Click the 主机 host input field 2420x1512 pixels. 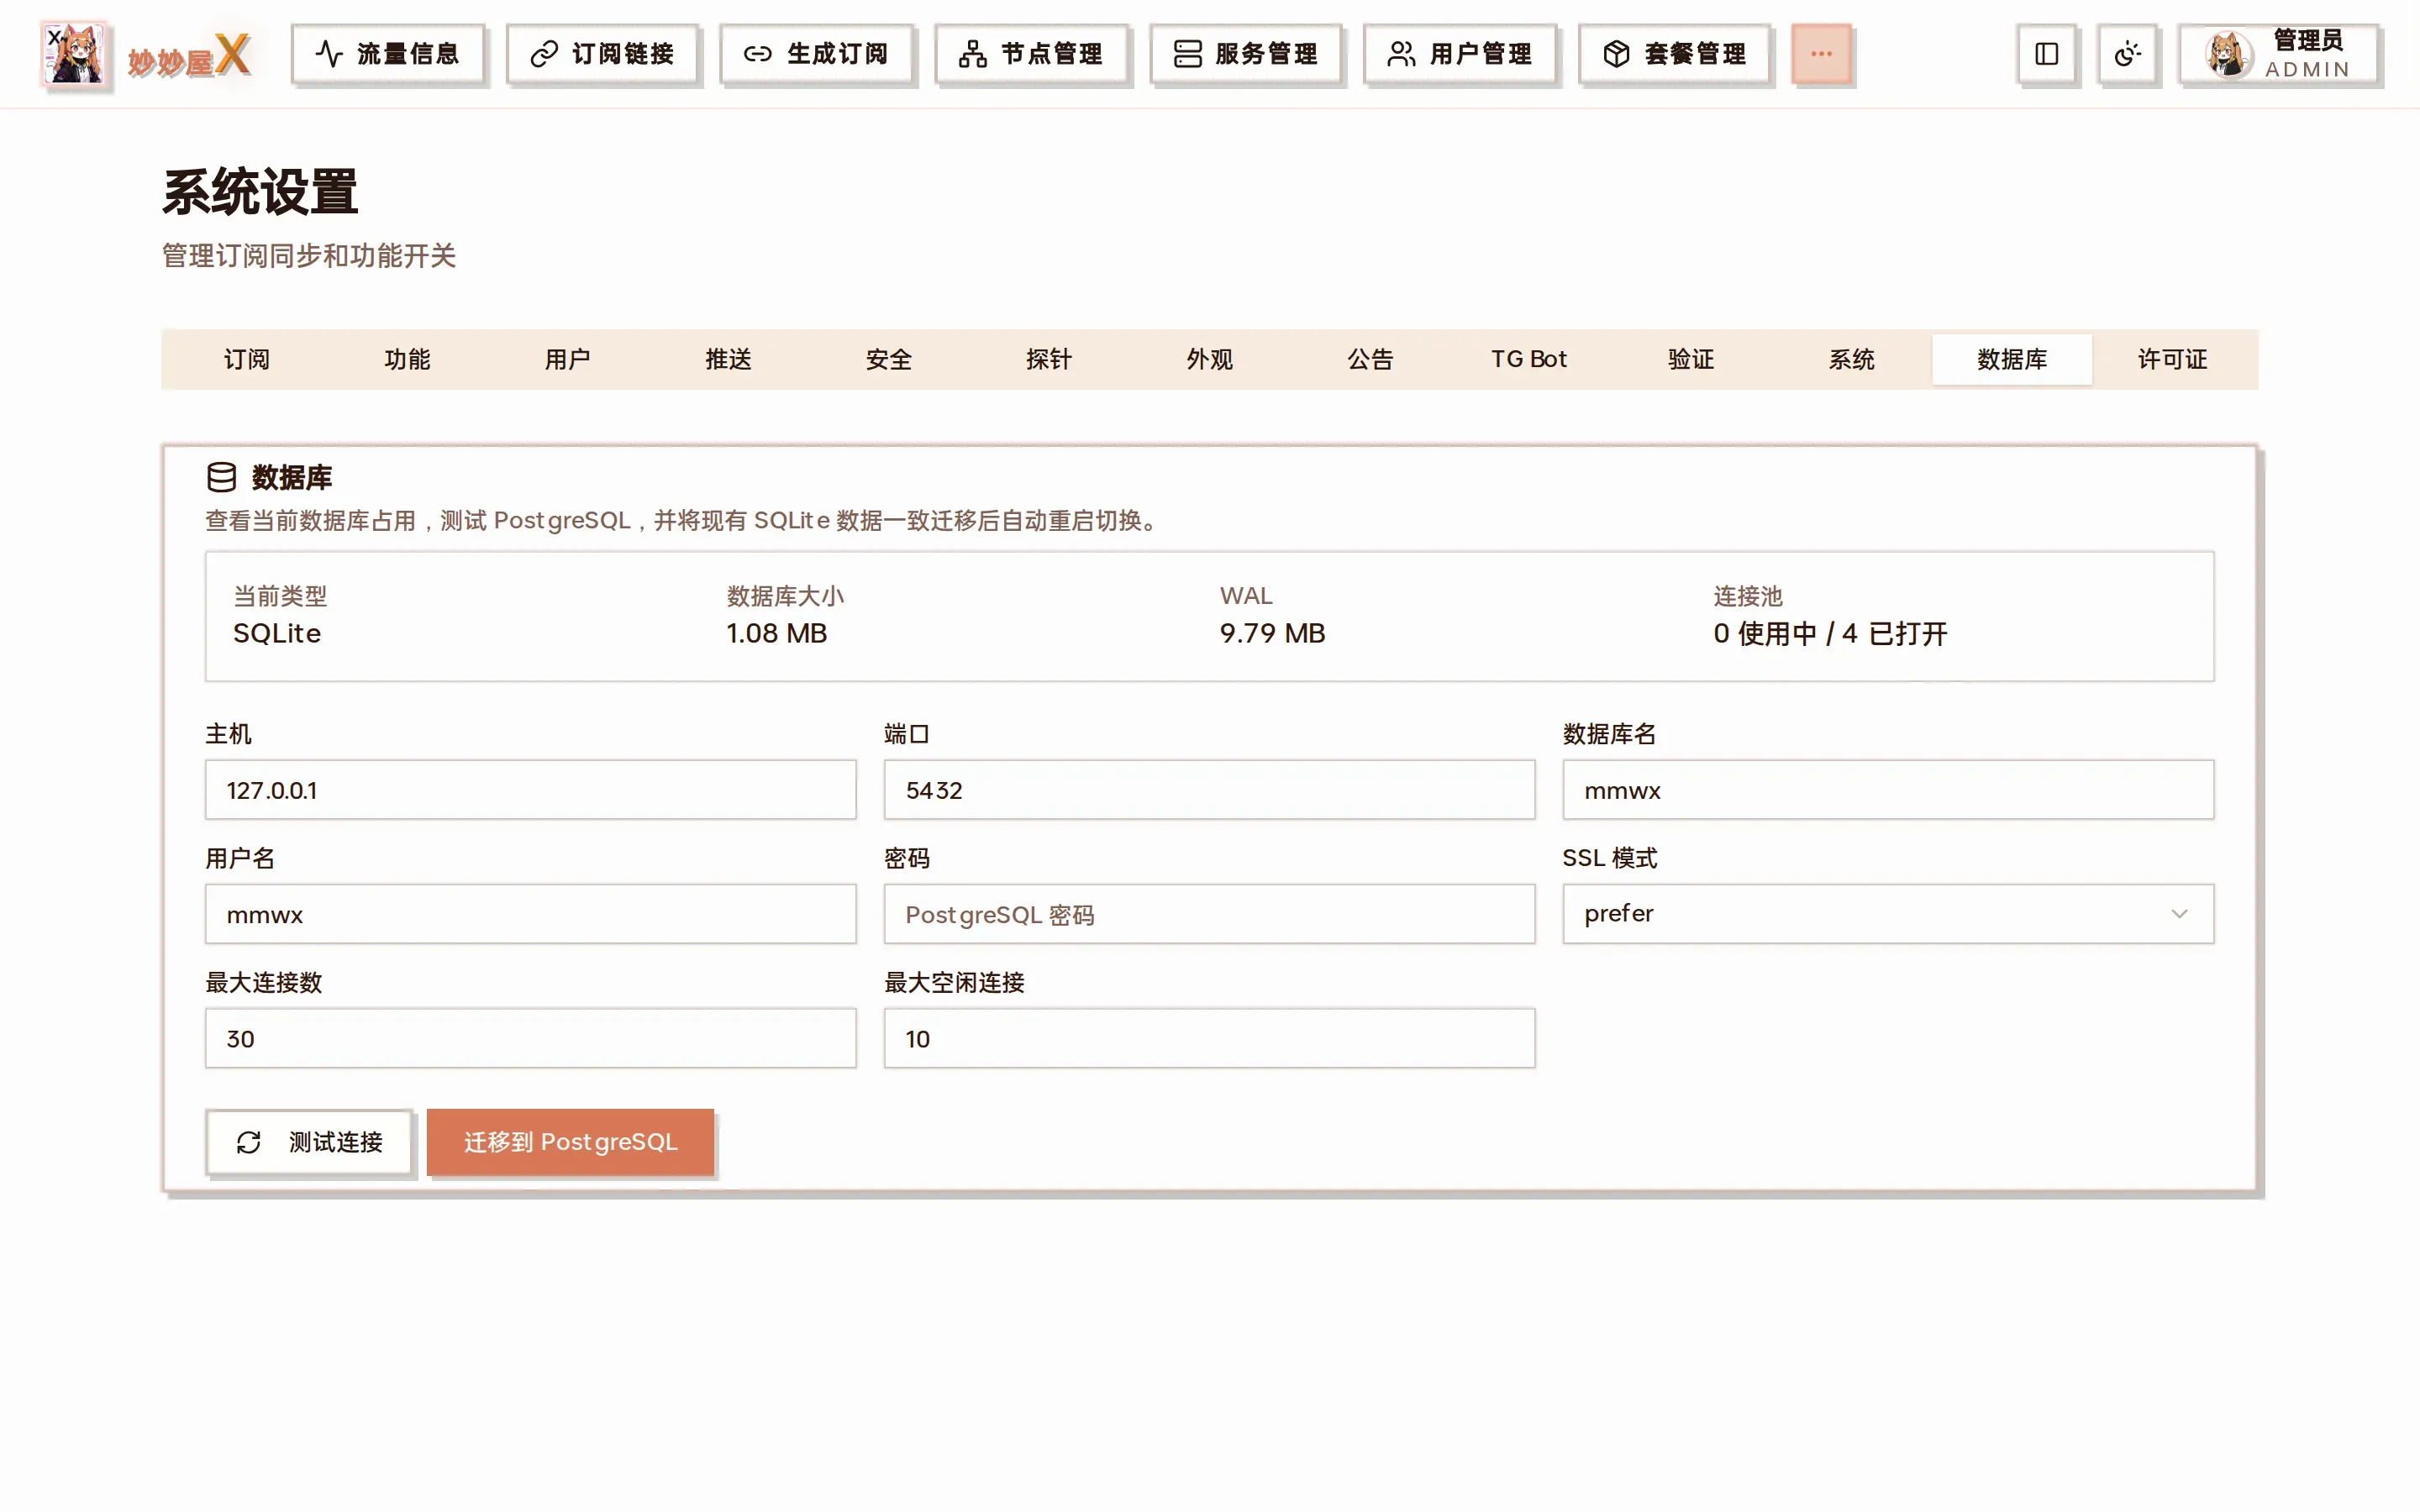(x=531, y=790)
